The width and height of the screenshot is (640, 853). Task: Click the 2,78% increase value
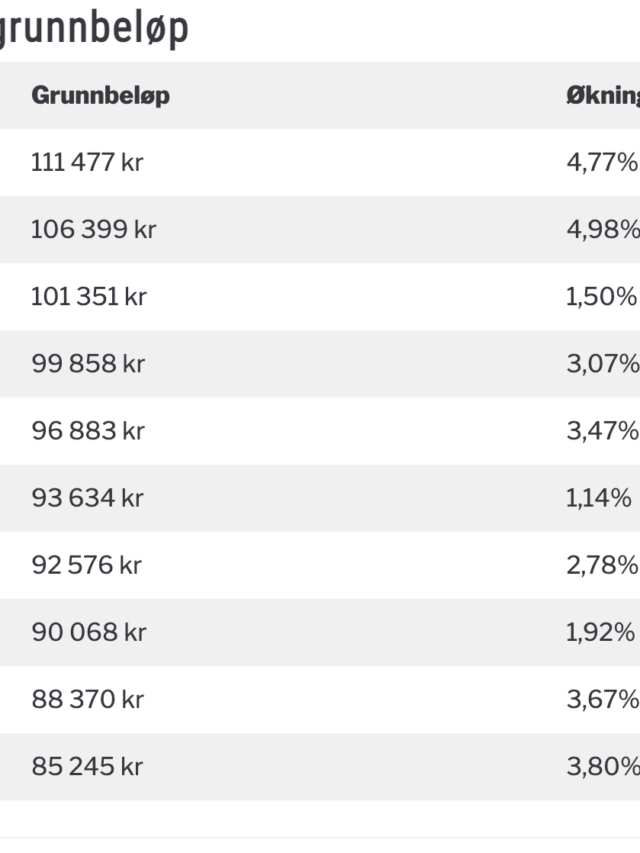602,565
